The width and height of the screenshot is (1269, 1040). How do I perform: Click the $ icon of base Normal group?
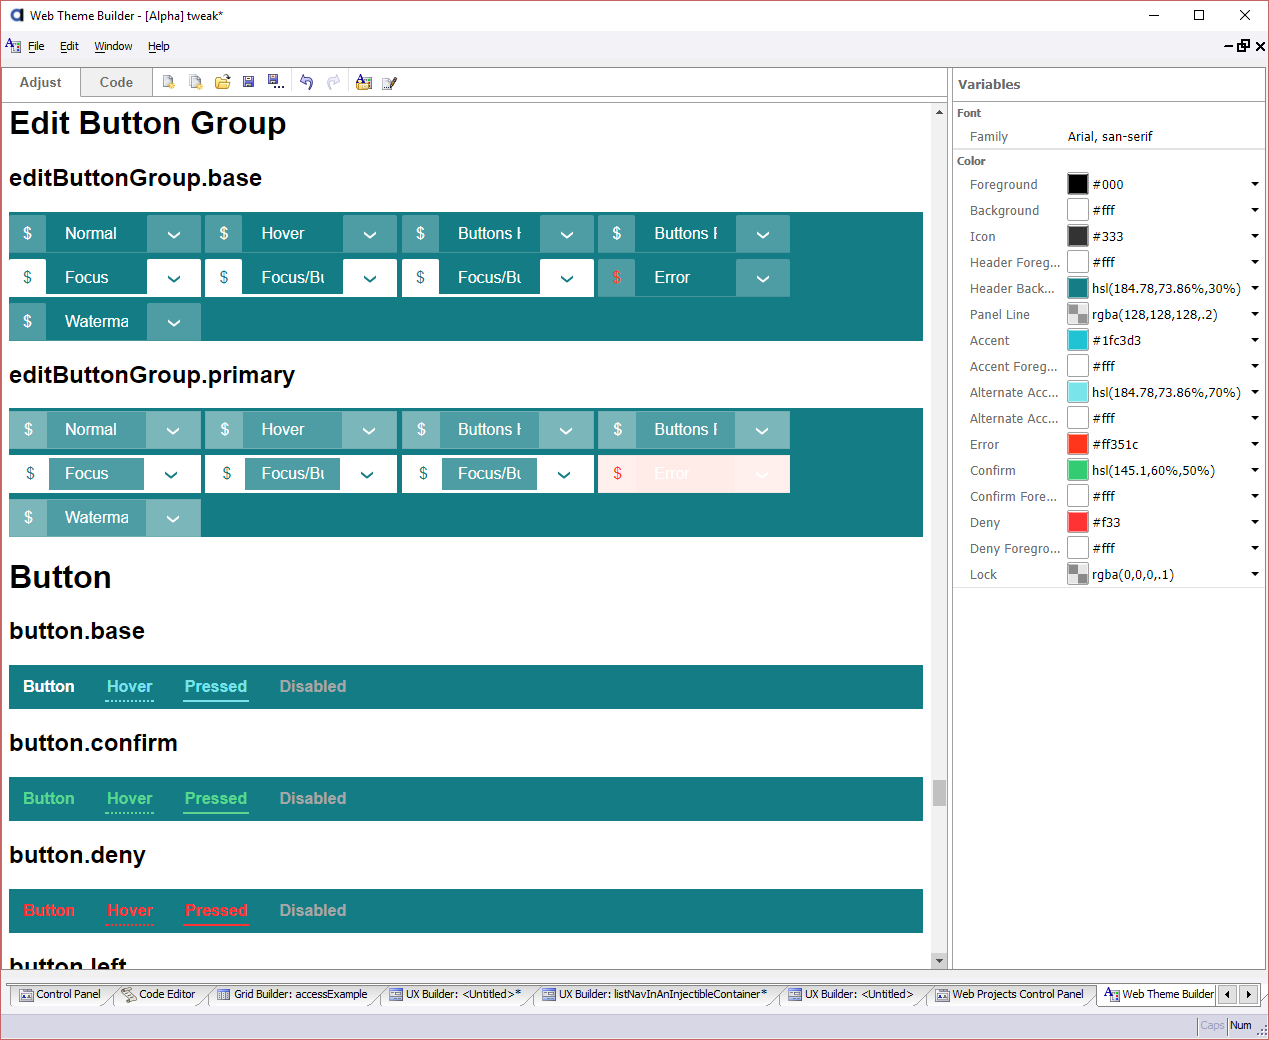click(x=28, y=233)
